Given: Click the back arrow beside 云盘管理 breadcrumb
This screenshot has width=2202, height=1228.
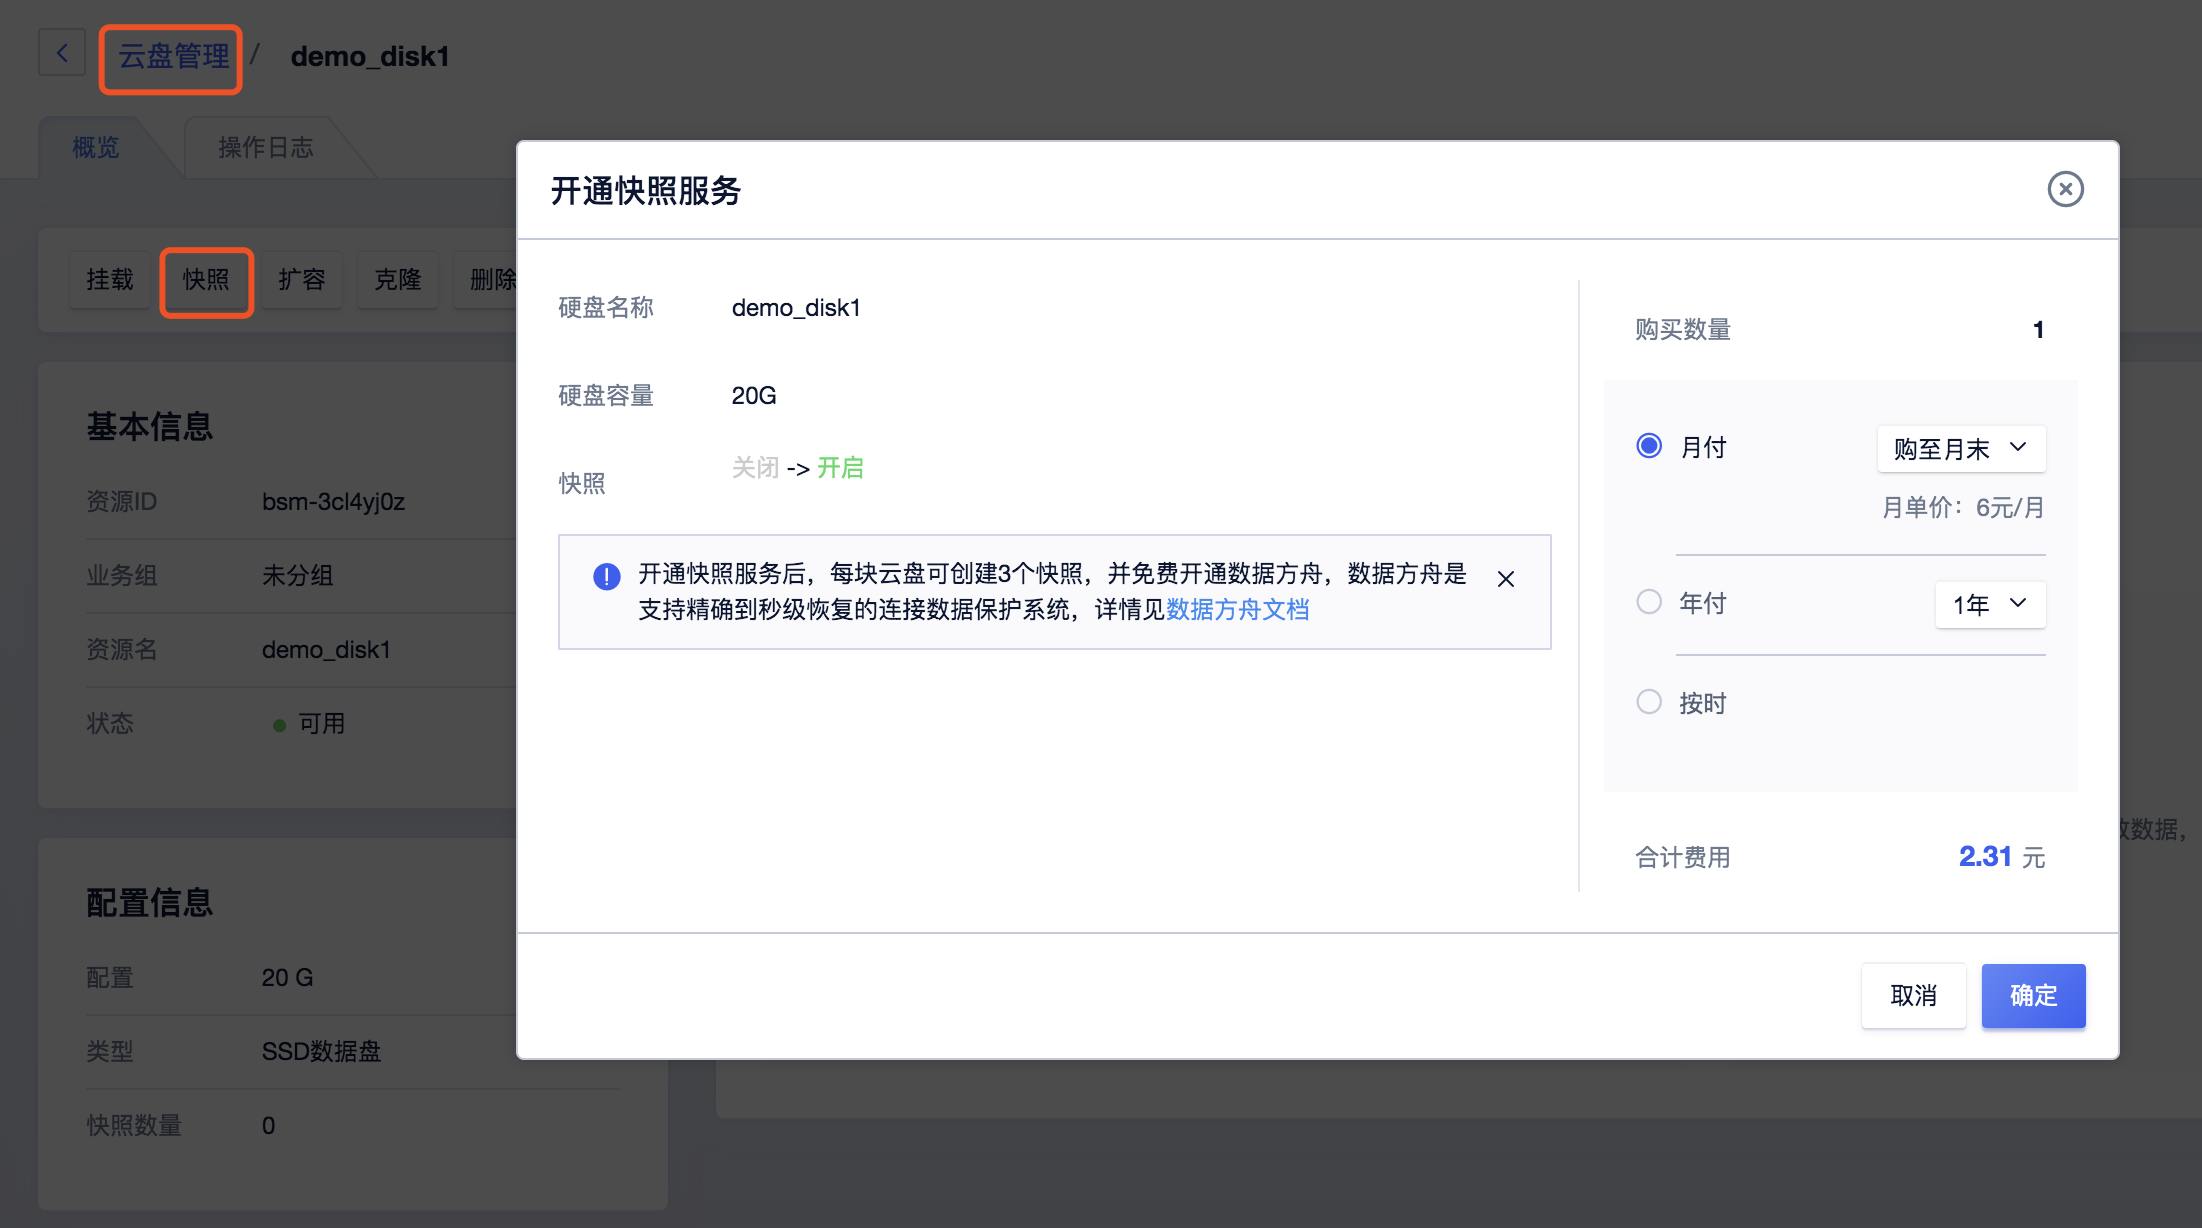Looking at the screenshot, I should pos(62,53).
